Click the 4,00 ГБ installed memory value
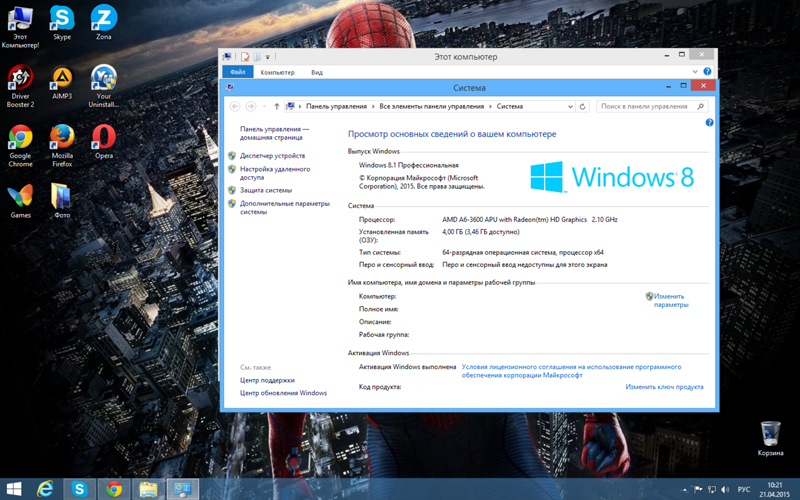Screen dimensions: 800x500 (481, 232)
